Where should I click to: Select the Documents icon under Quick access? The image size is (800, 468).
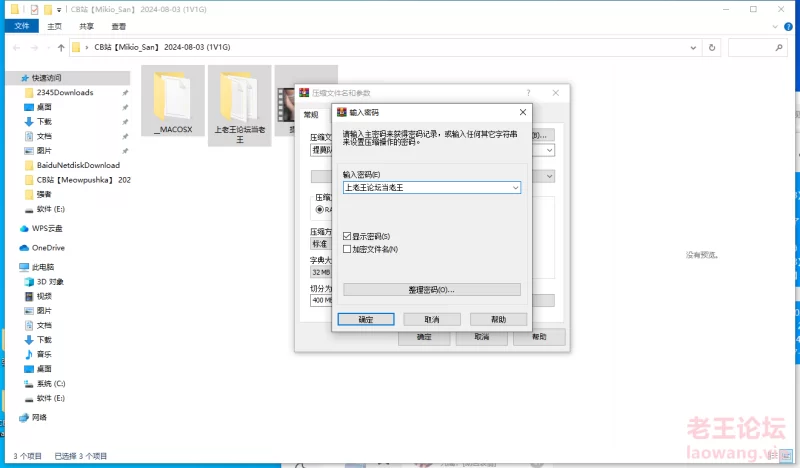click(x=29, y=136)
